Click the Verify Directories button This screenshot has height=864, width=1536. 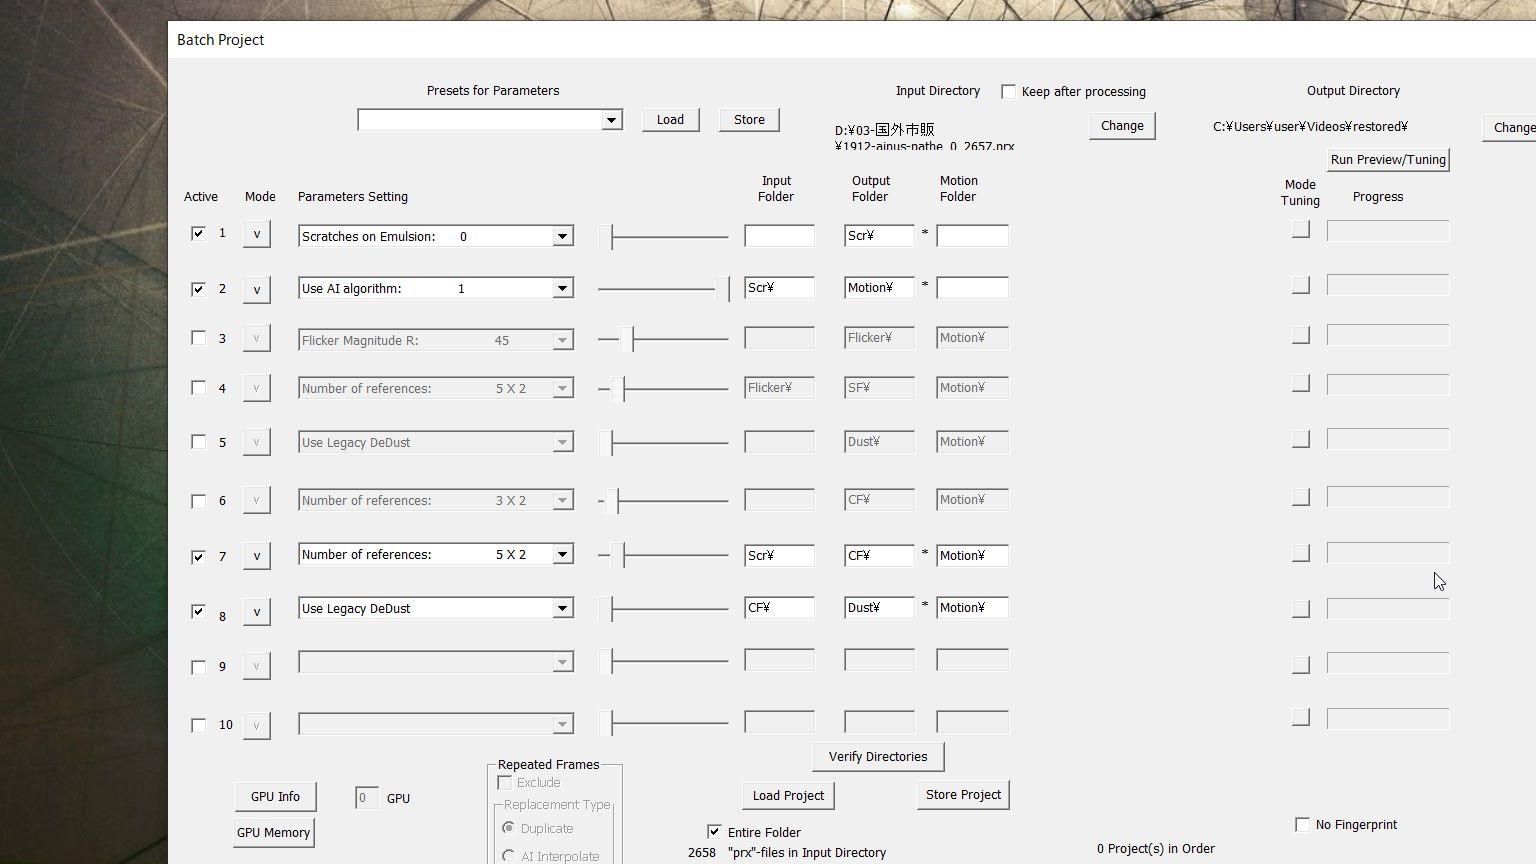pyautogui.click(x=877, y=757)
